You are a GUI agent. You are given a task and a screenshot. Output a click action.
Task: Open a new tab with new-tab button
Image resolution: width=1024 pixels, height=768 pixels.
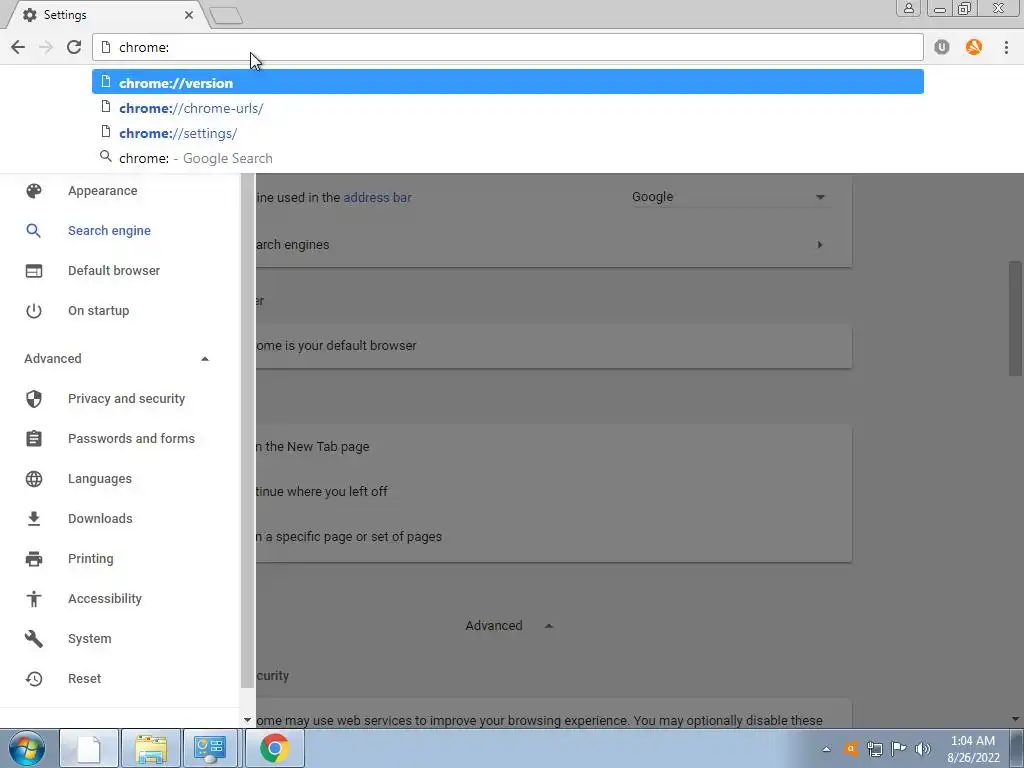pyautogui.click(x=226, y=15)
